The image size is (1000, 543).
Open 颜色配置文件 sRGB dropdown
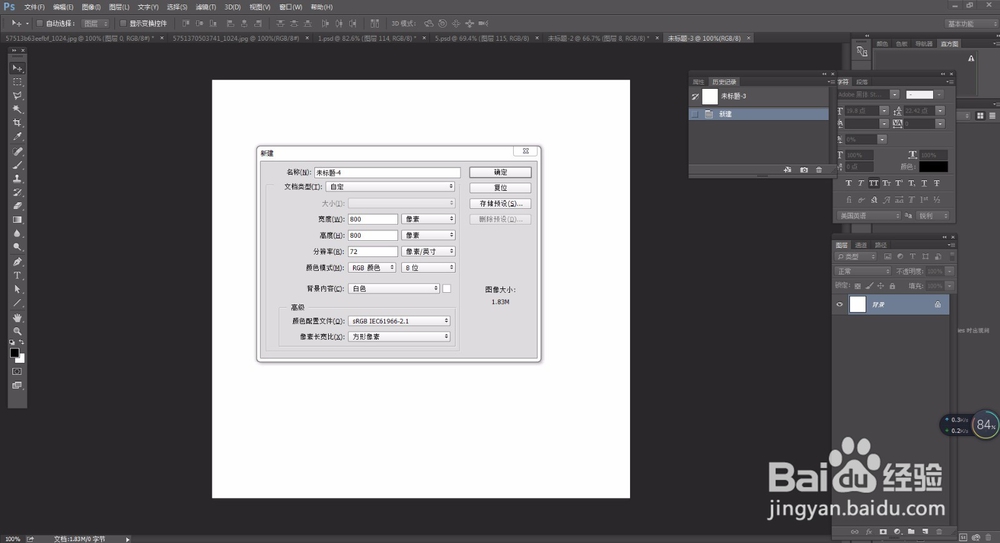point(399,321)
